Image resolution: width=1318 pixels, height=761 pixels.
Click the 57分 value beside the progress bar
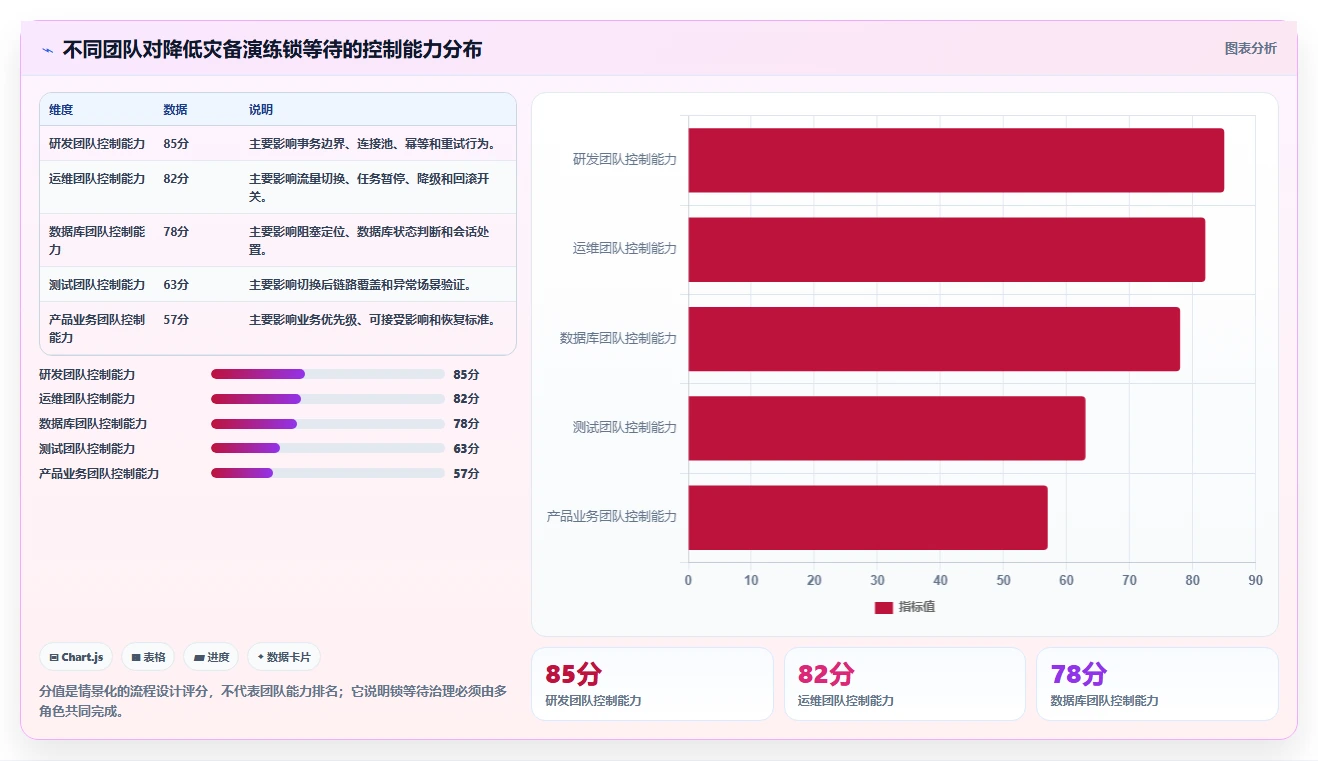coord(466,474)
